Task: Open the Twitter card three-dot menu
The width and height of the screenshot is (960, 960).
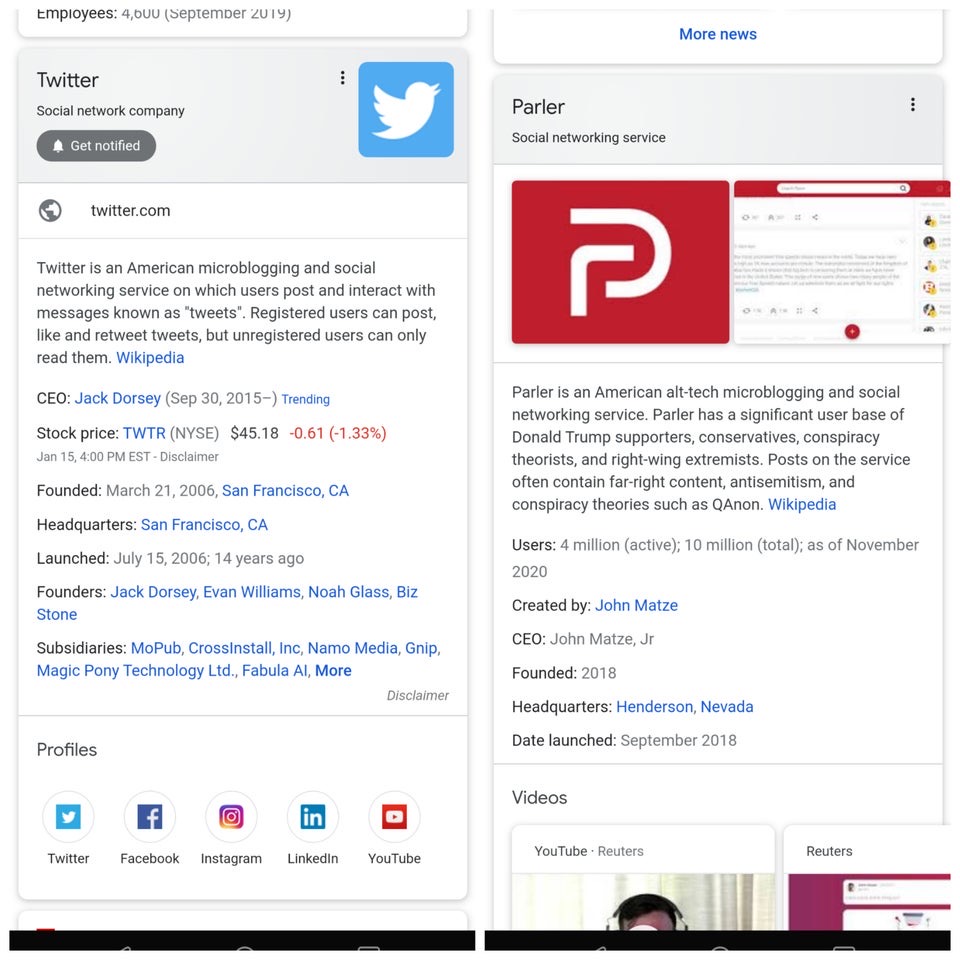Action: (342, 78)
